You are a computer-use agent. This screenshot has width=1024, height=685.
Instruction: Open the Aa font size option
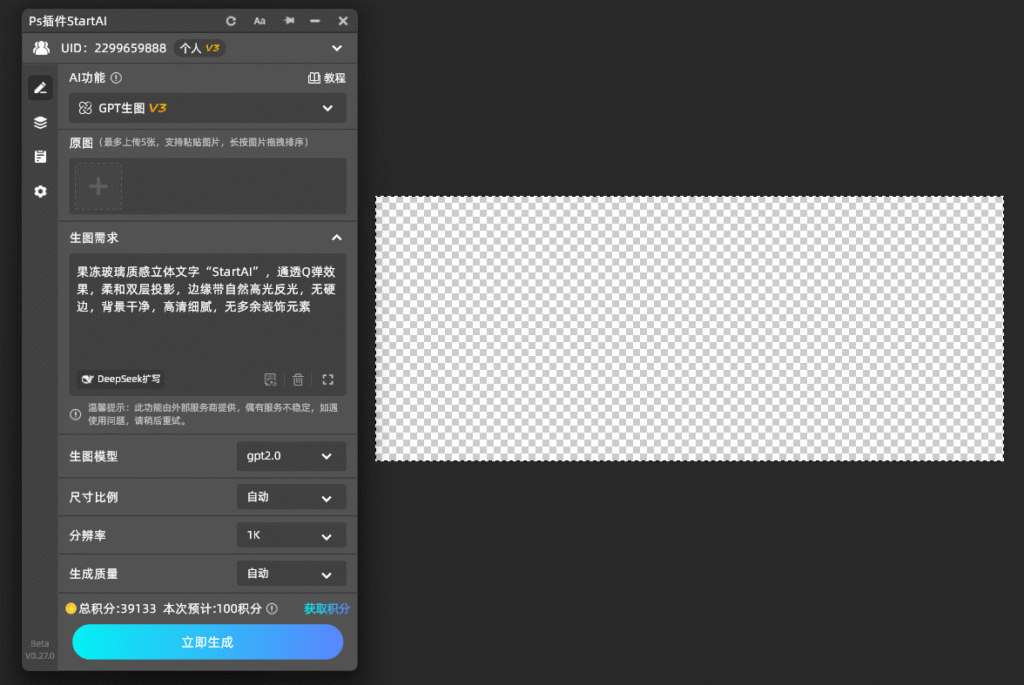[x=259, y=21]
